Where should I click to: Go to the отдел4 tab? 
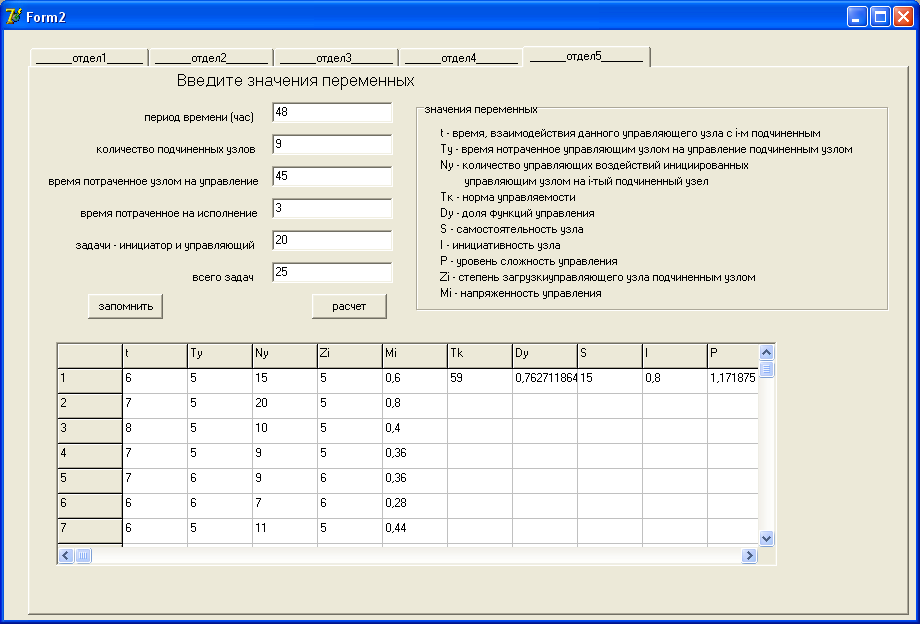coord(460,58)
